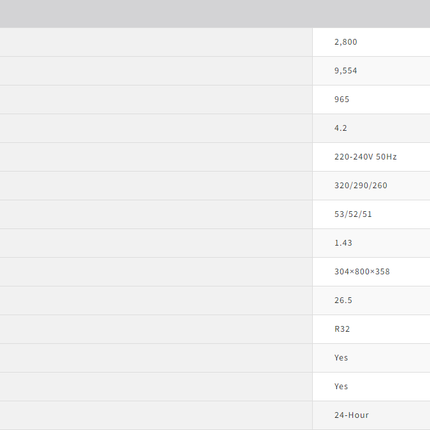Screen dimensions: 430x430
Task: Click the empty label cell beside 220-240V 50Hz
Action: tap(156, 157)
